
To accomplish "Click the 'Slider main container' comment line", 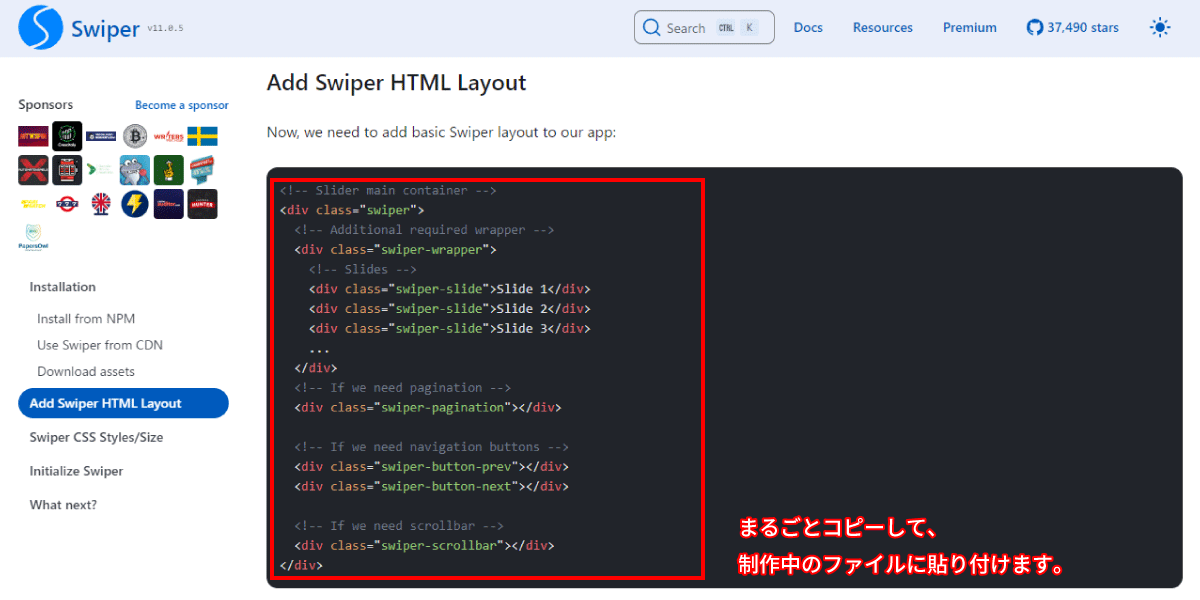I will pyautogui.click(x=388, y=190).
